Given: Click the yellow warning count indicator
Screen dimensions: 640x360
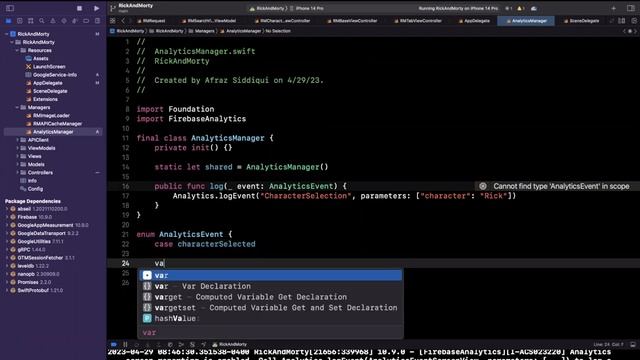Looking at the screenshot, I should pyautogui.click(x=520, y=8).
